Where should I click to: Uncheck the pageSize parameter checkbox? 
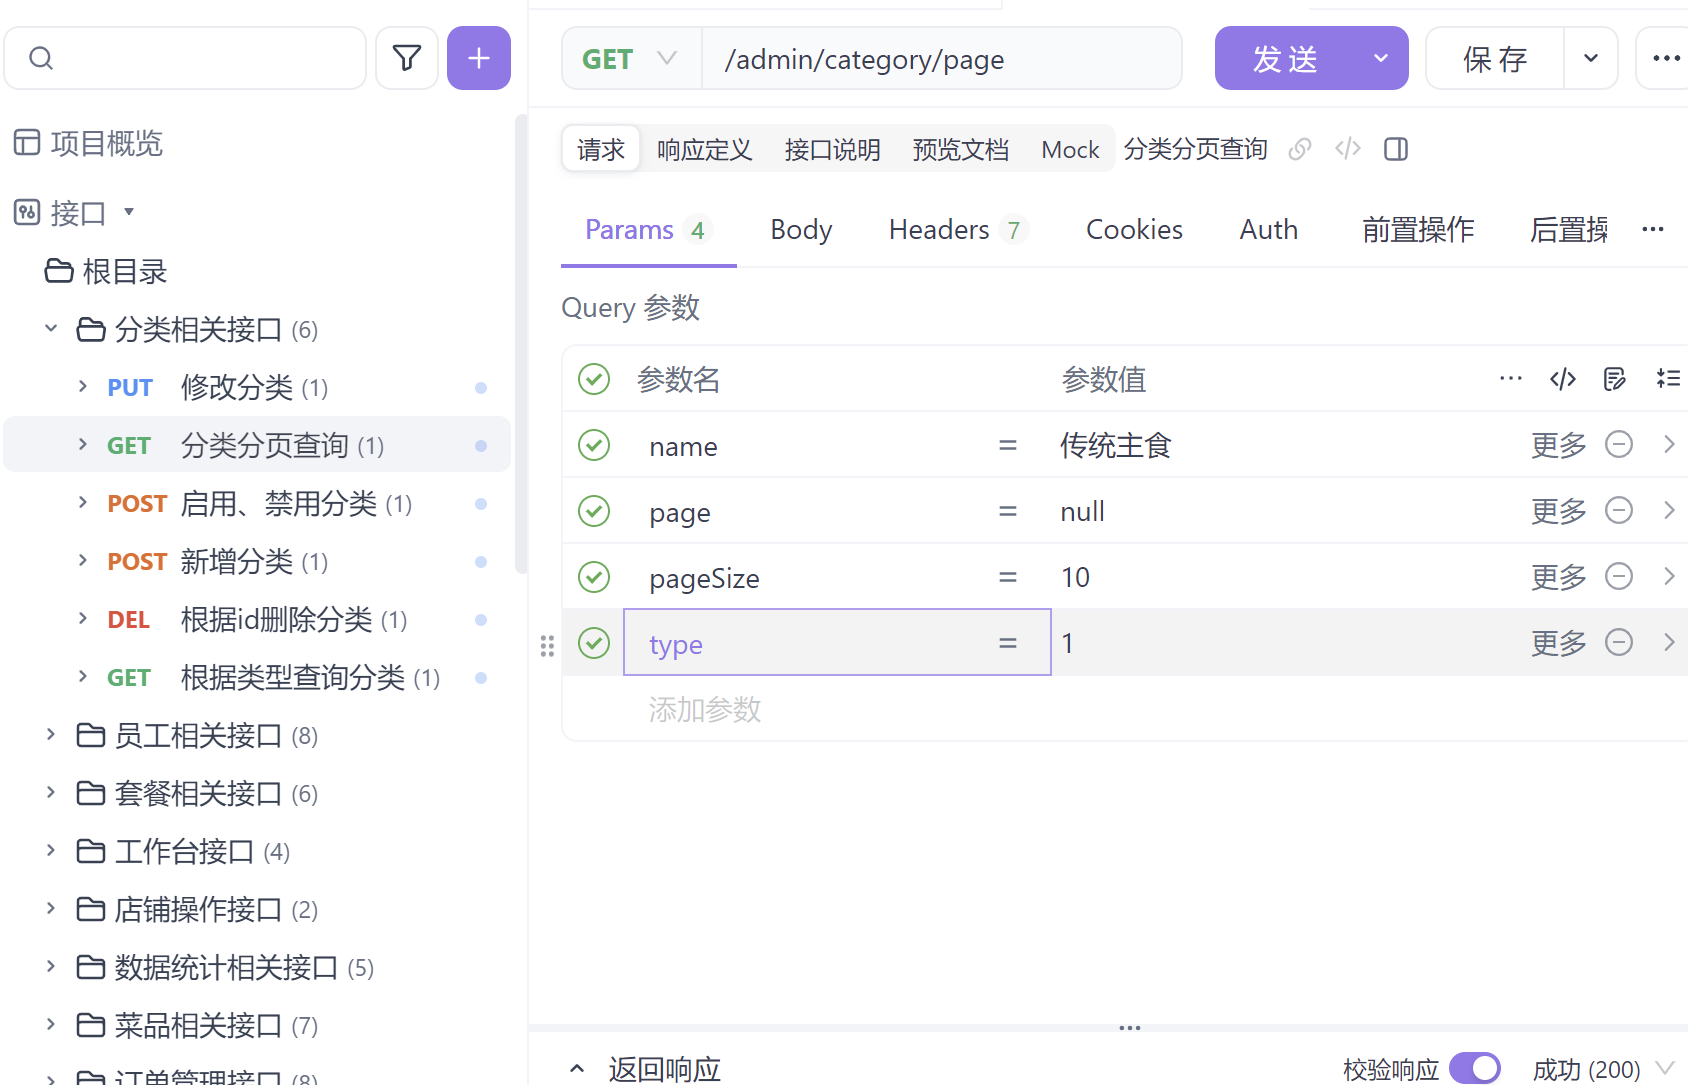pos(594,577)
